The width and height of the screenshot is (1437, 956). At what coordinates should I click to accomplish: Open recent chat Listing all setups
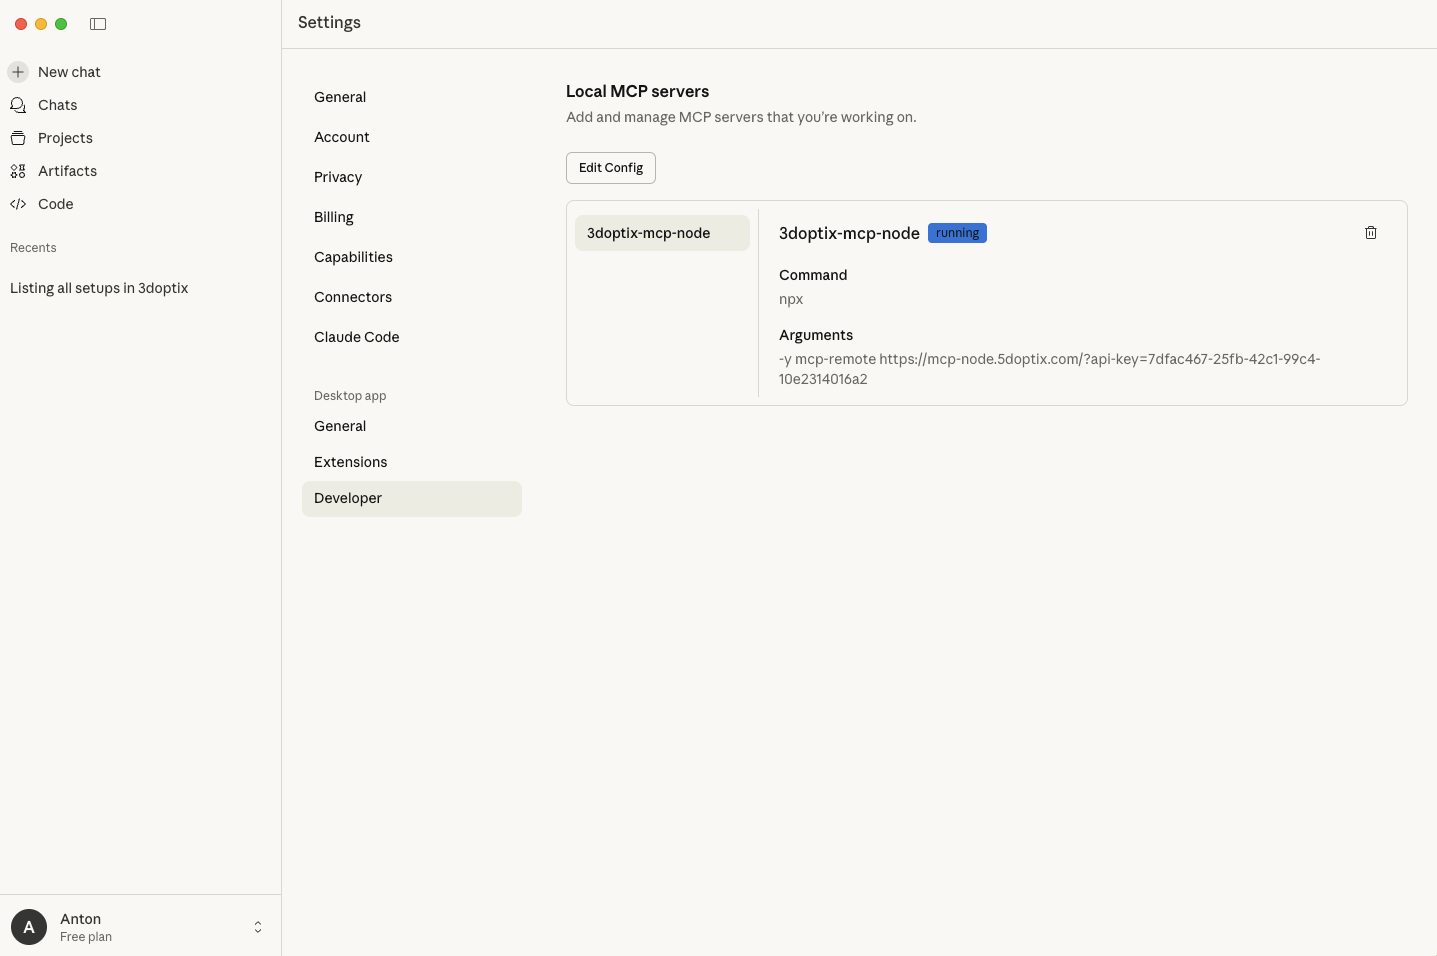tap(99, 288)
